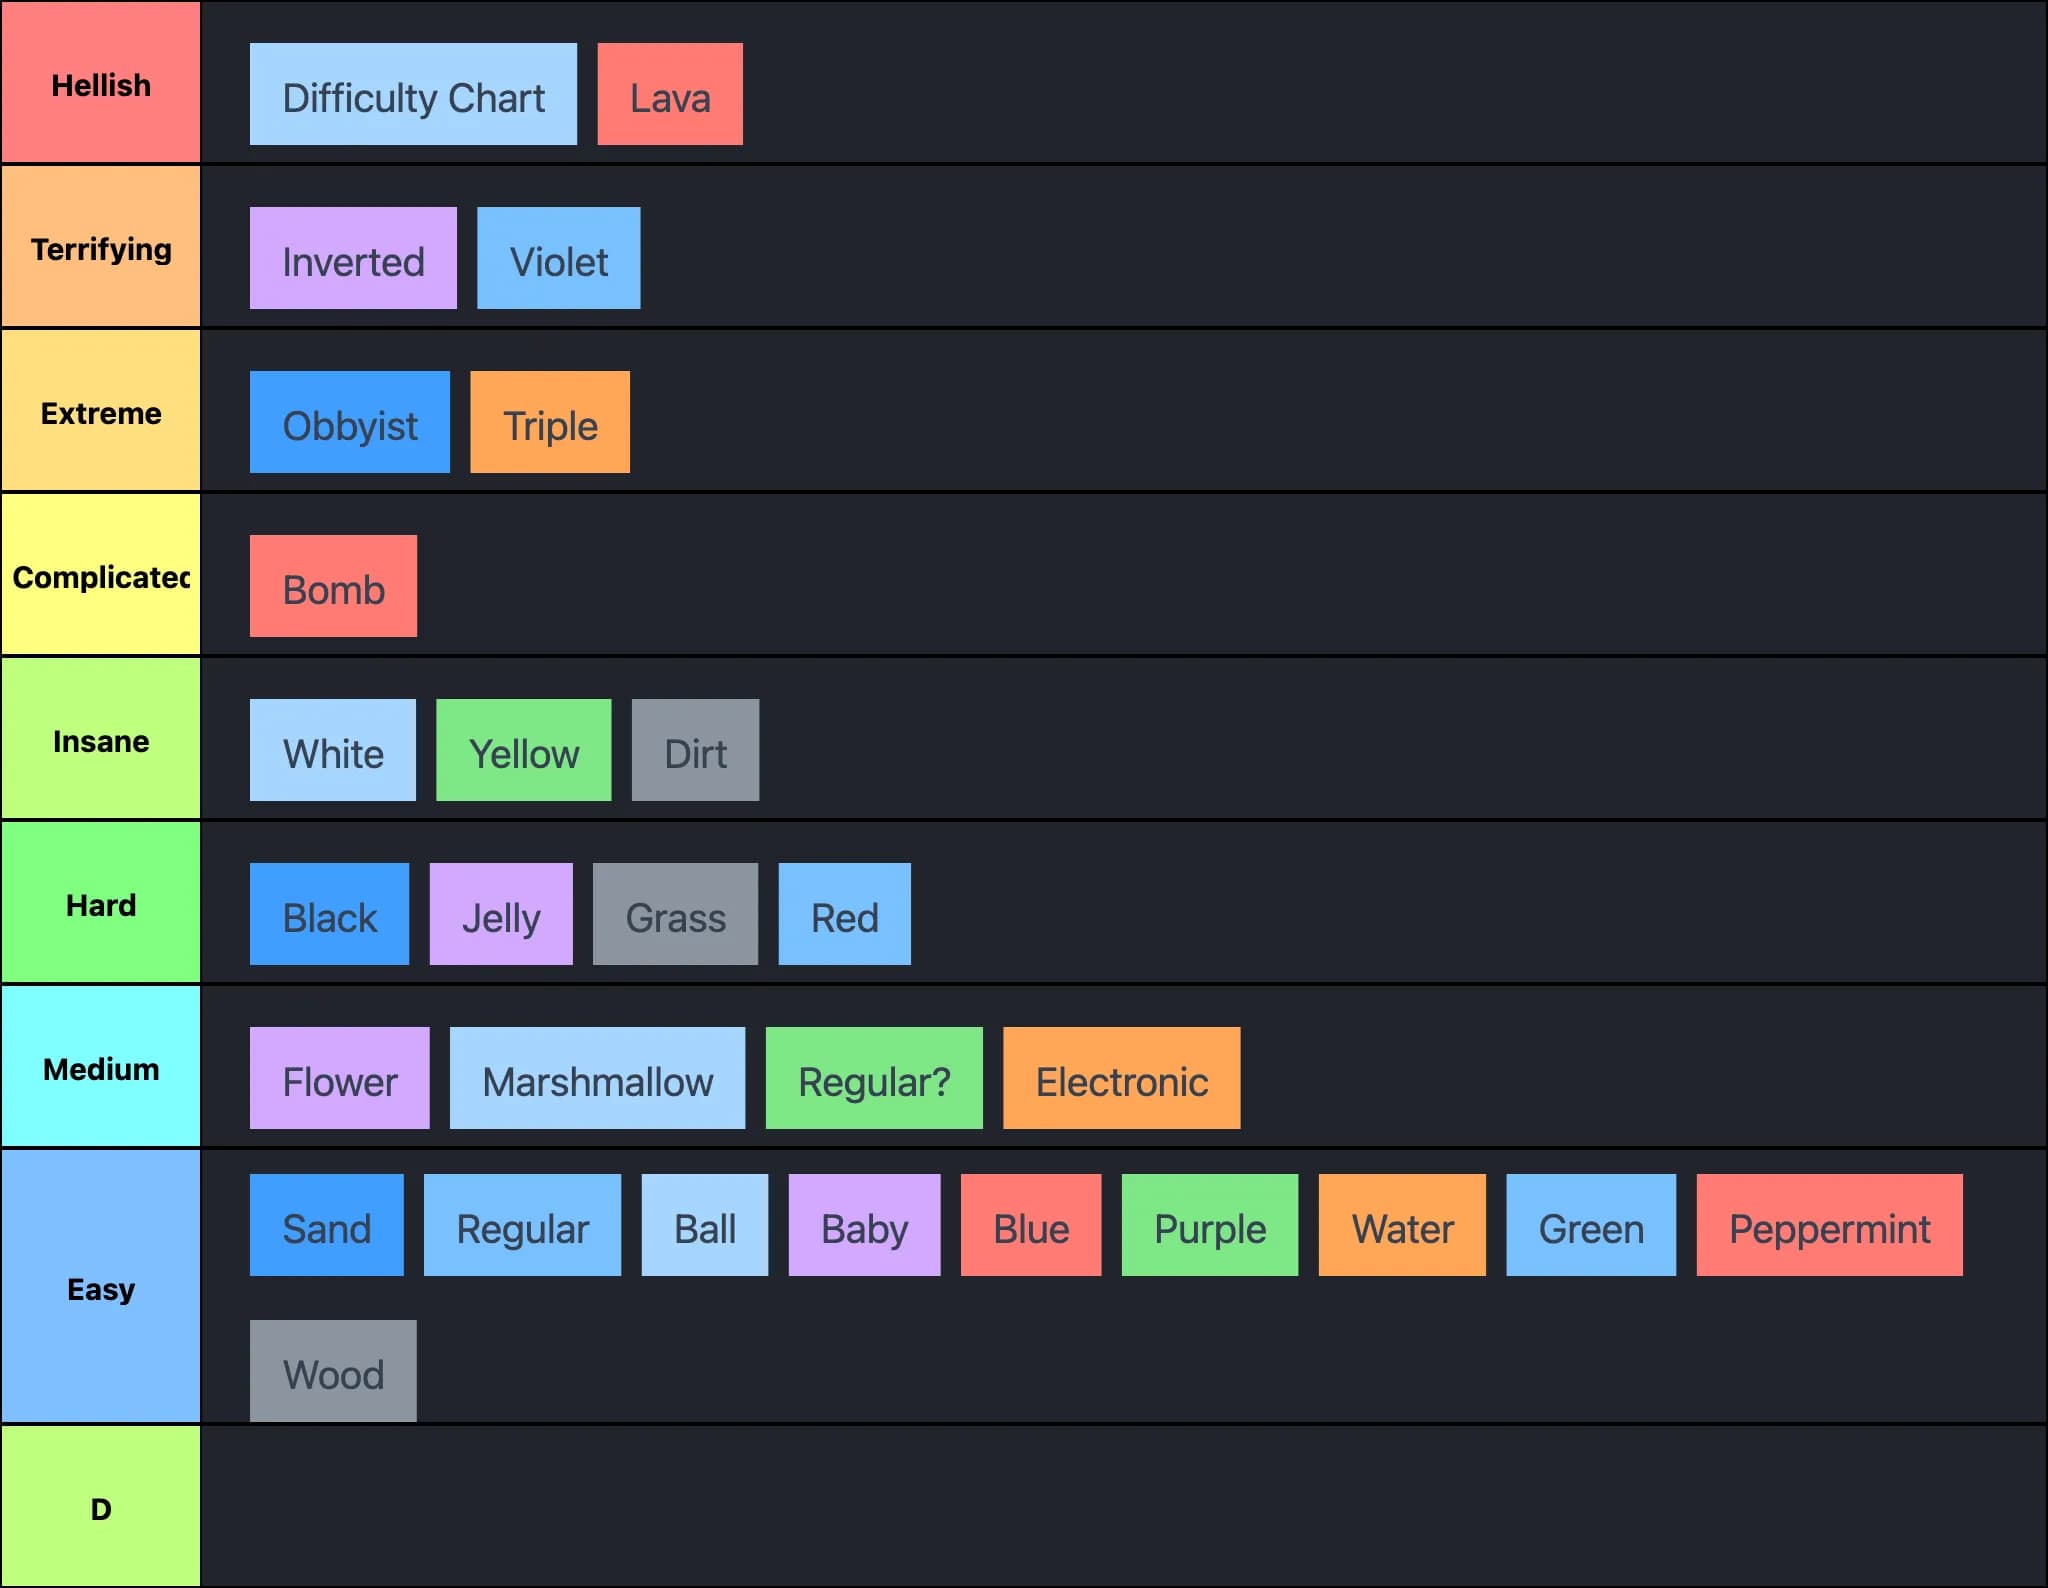
Task: Select the Marshmallow tile
Action: tap(597, 1078)
